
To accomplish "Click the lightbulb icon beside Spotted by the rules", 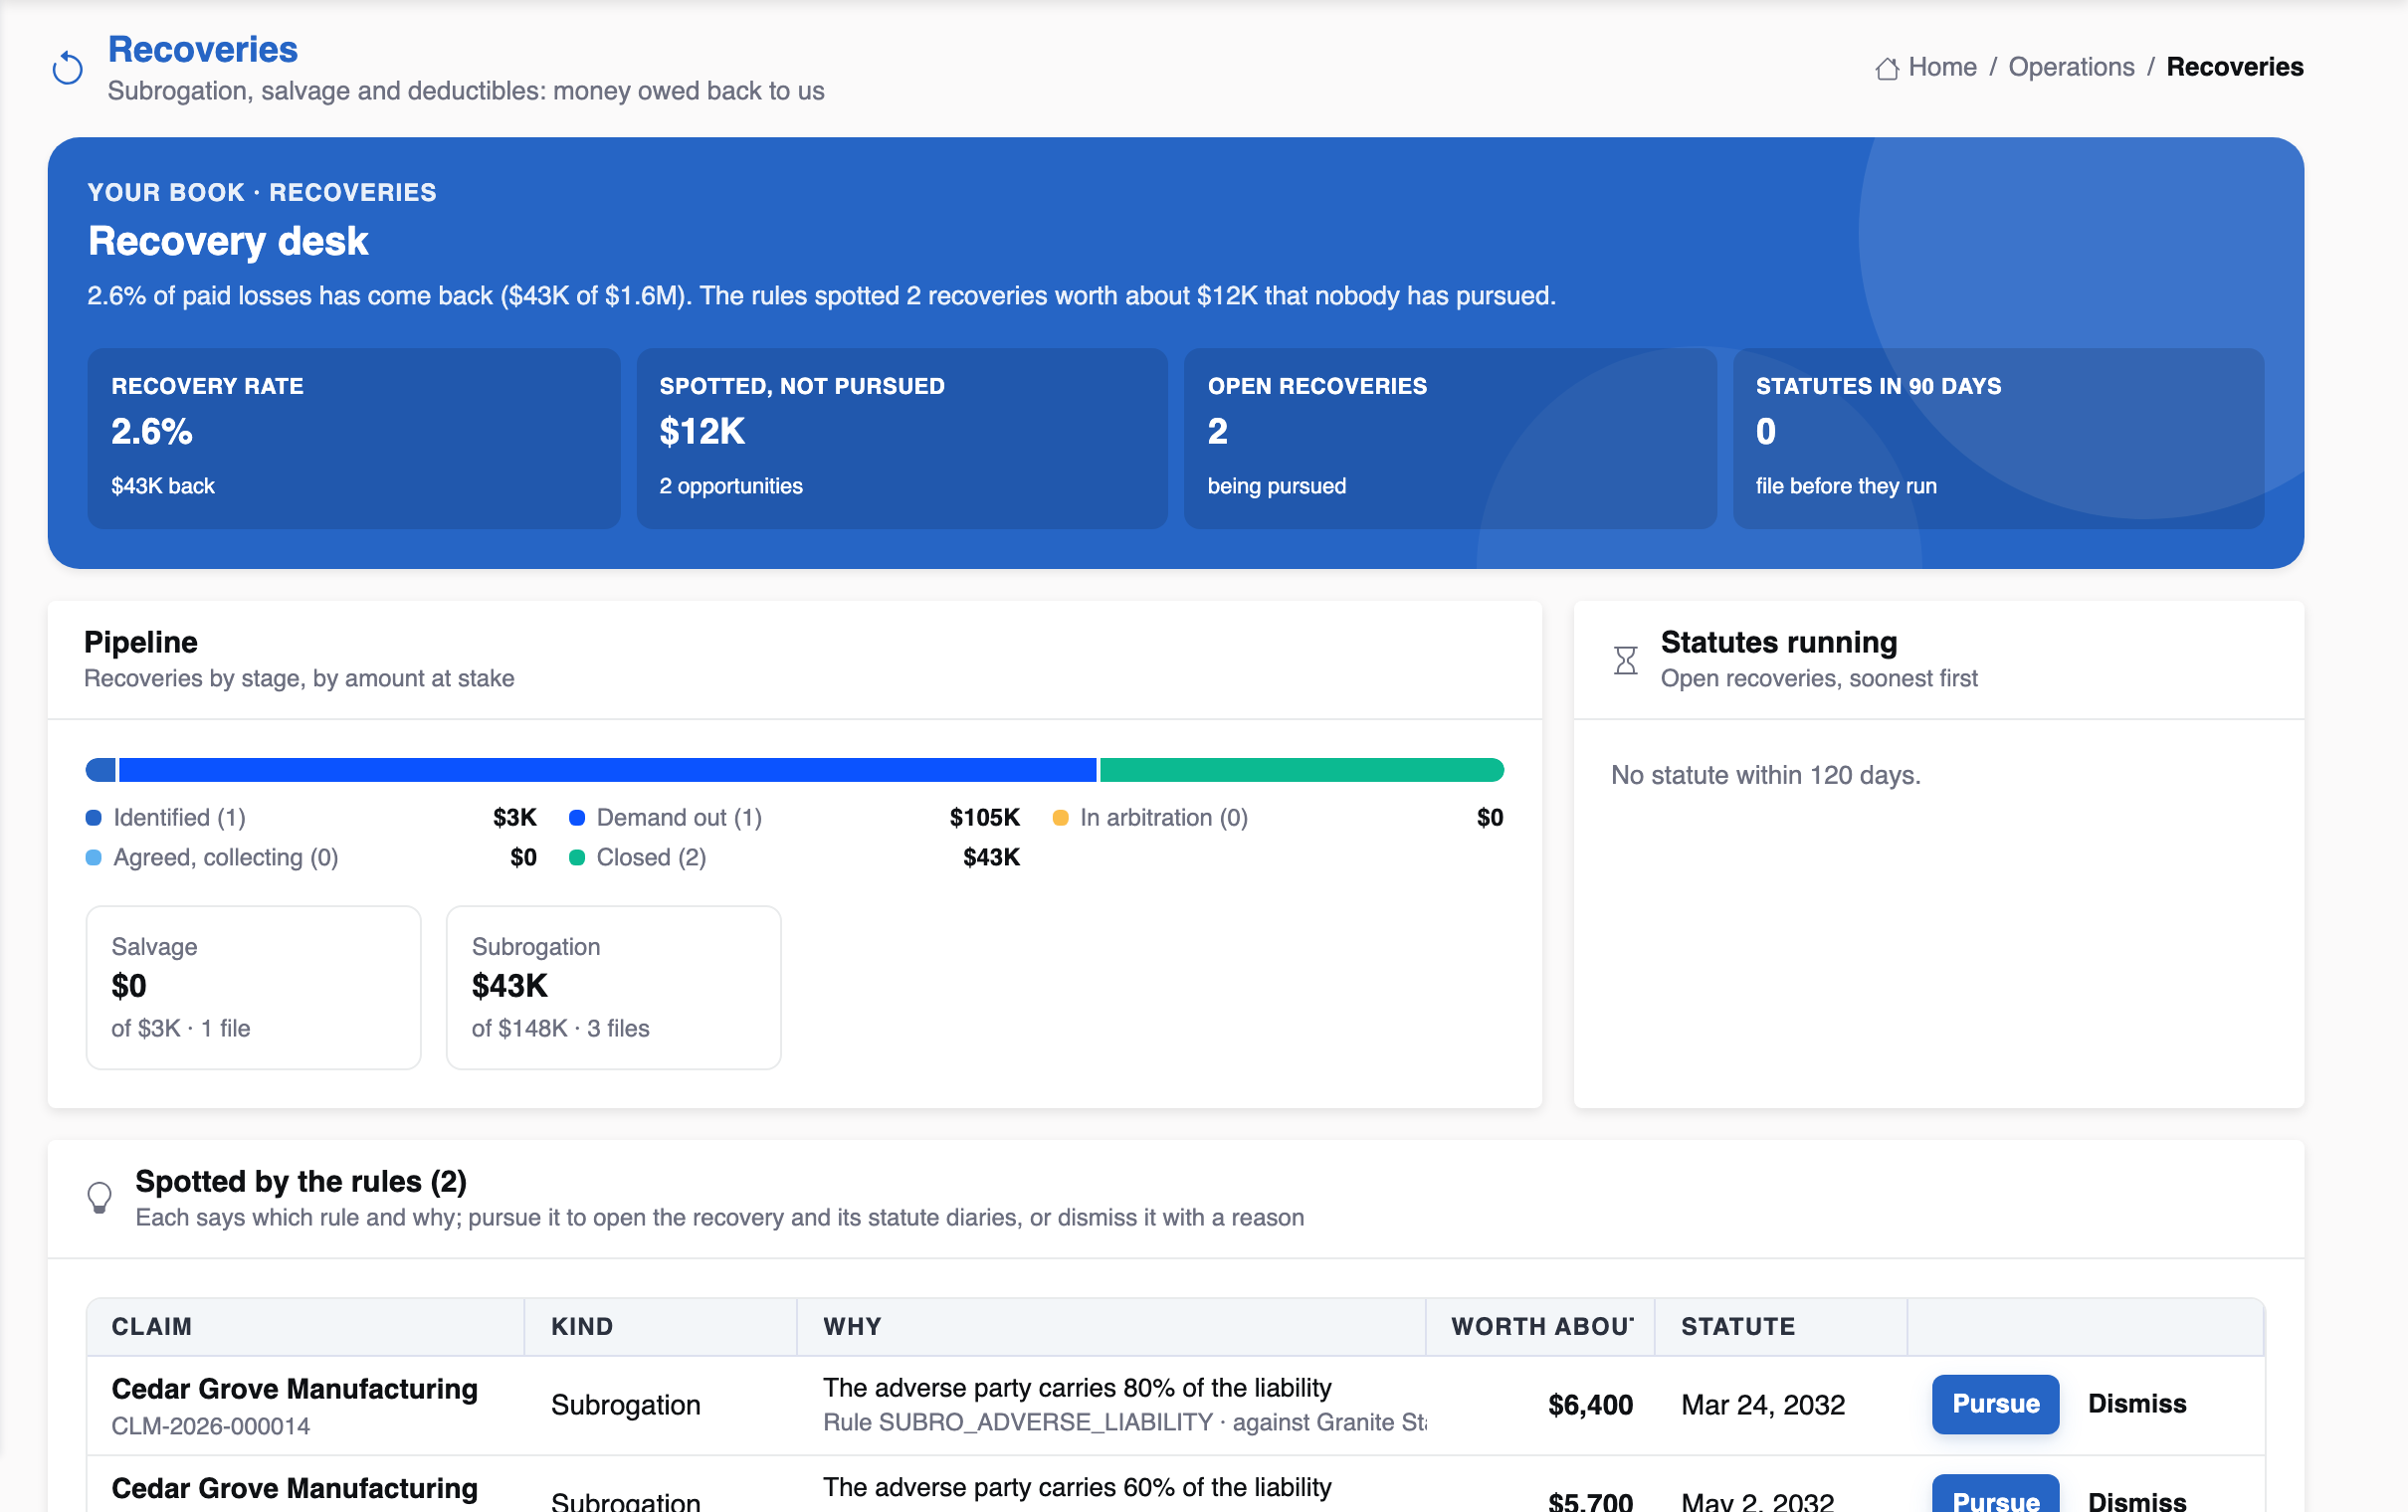I will click(x=99, y=1198).
